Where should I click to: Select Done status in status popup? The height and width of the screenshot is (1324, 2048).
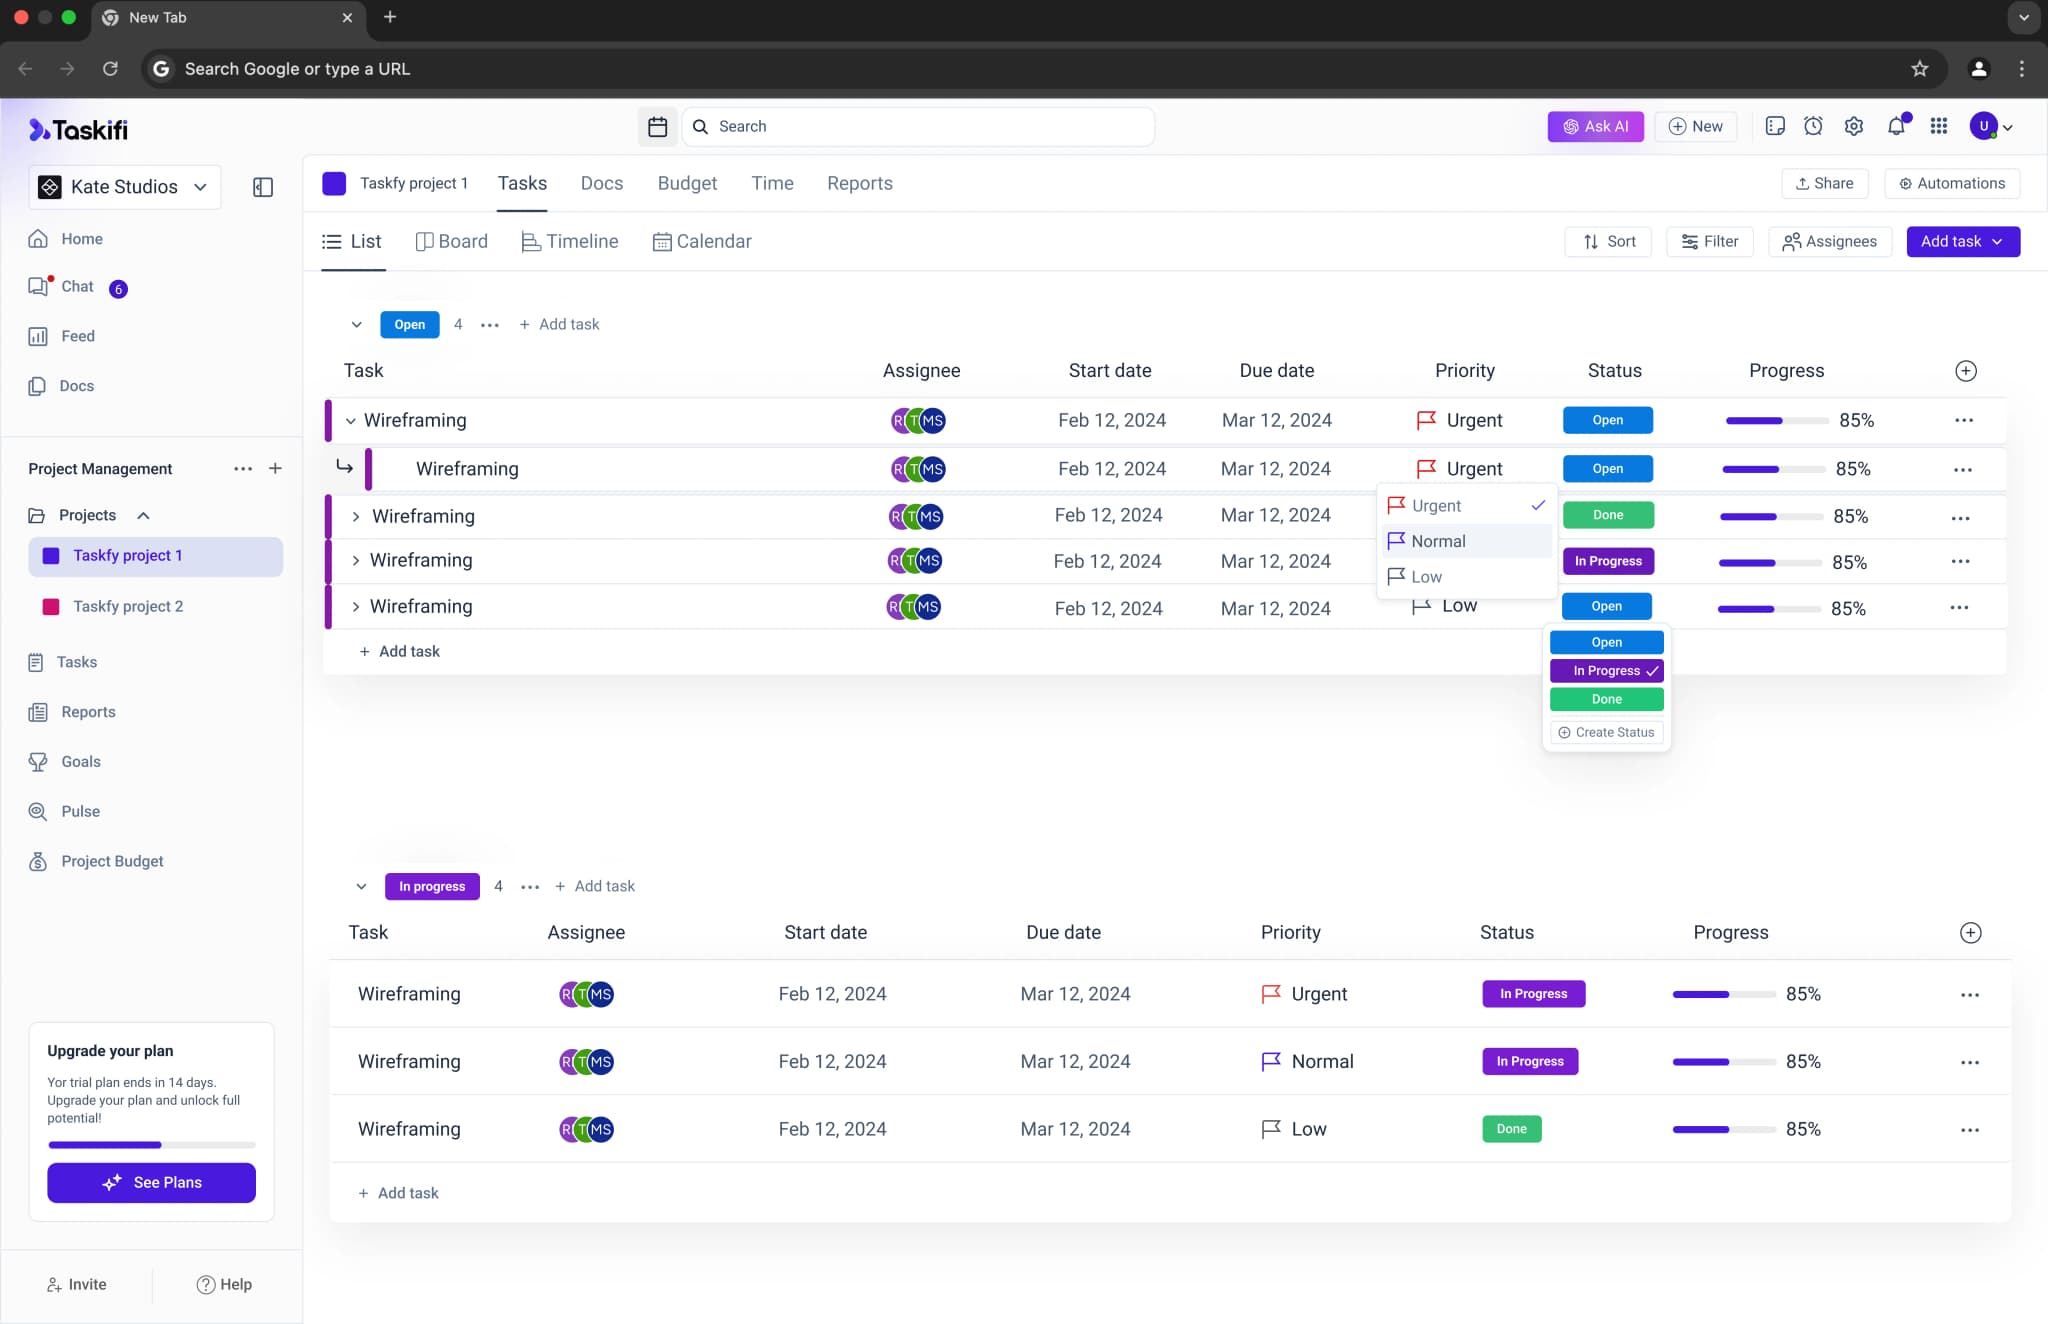click(x=1606, y=699)
